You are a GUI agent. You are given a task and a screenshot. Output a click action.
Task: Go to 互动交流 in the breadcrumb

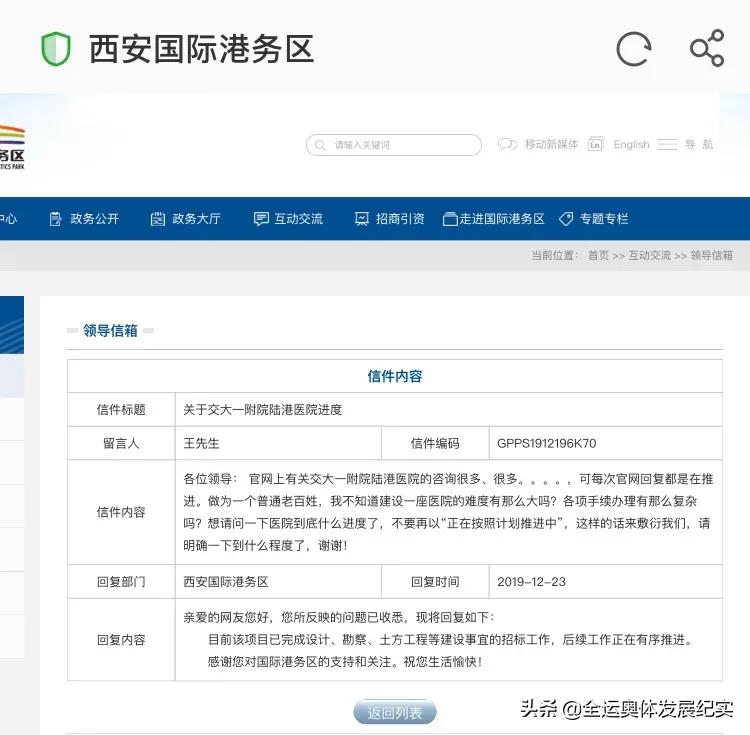click(x=650, y=255)
